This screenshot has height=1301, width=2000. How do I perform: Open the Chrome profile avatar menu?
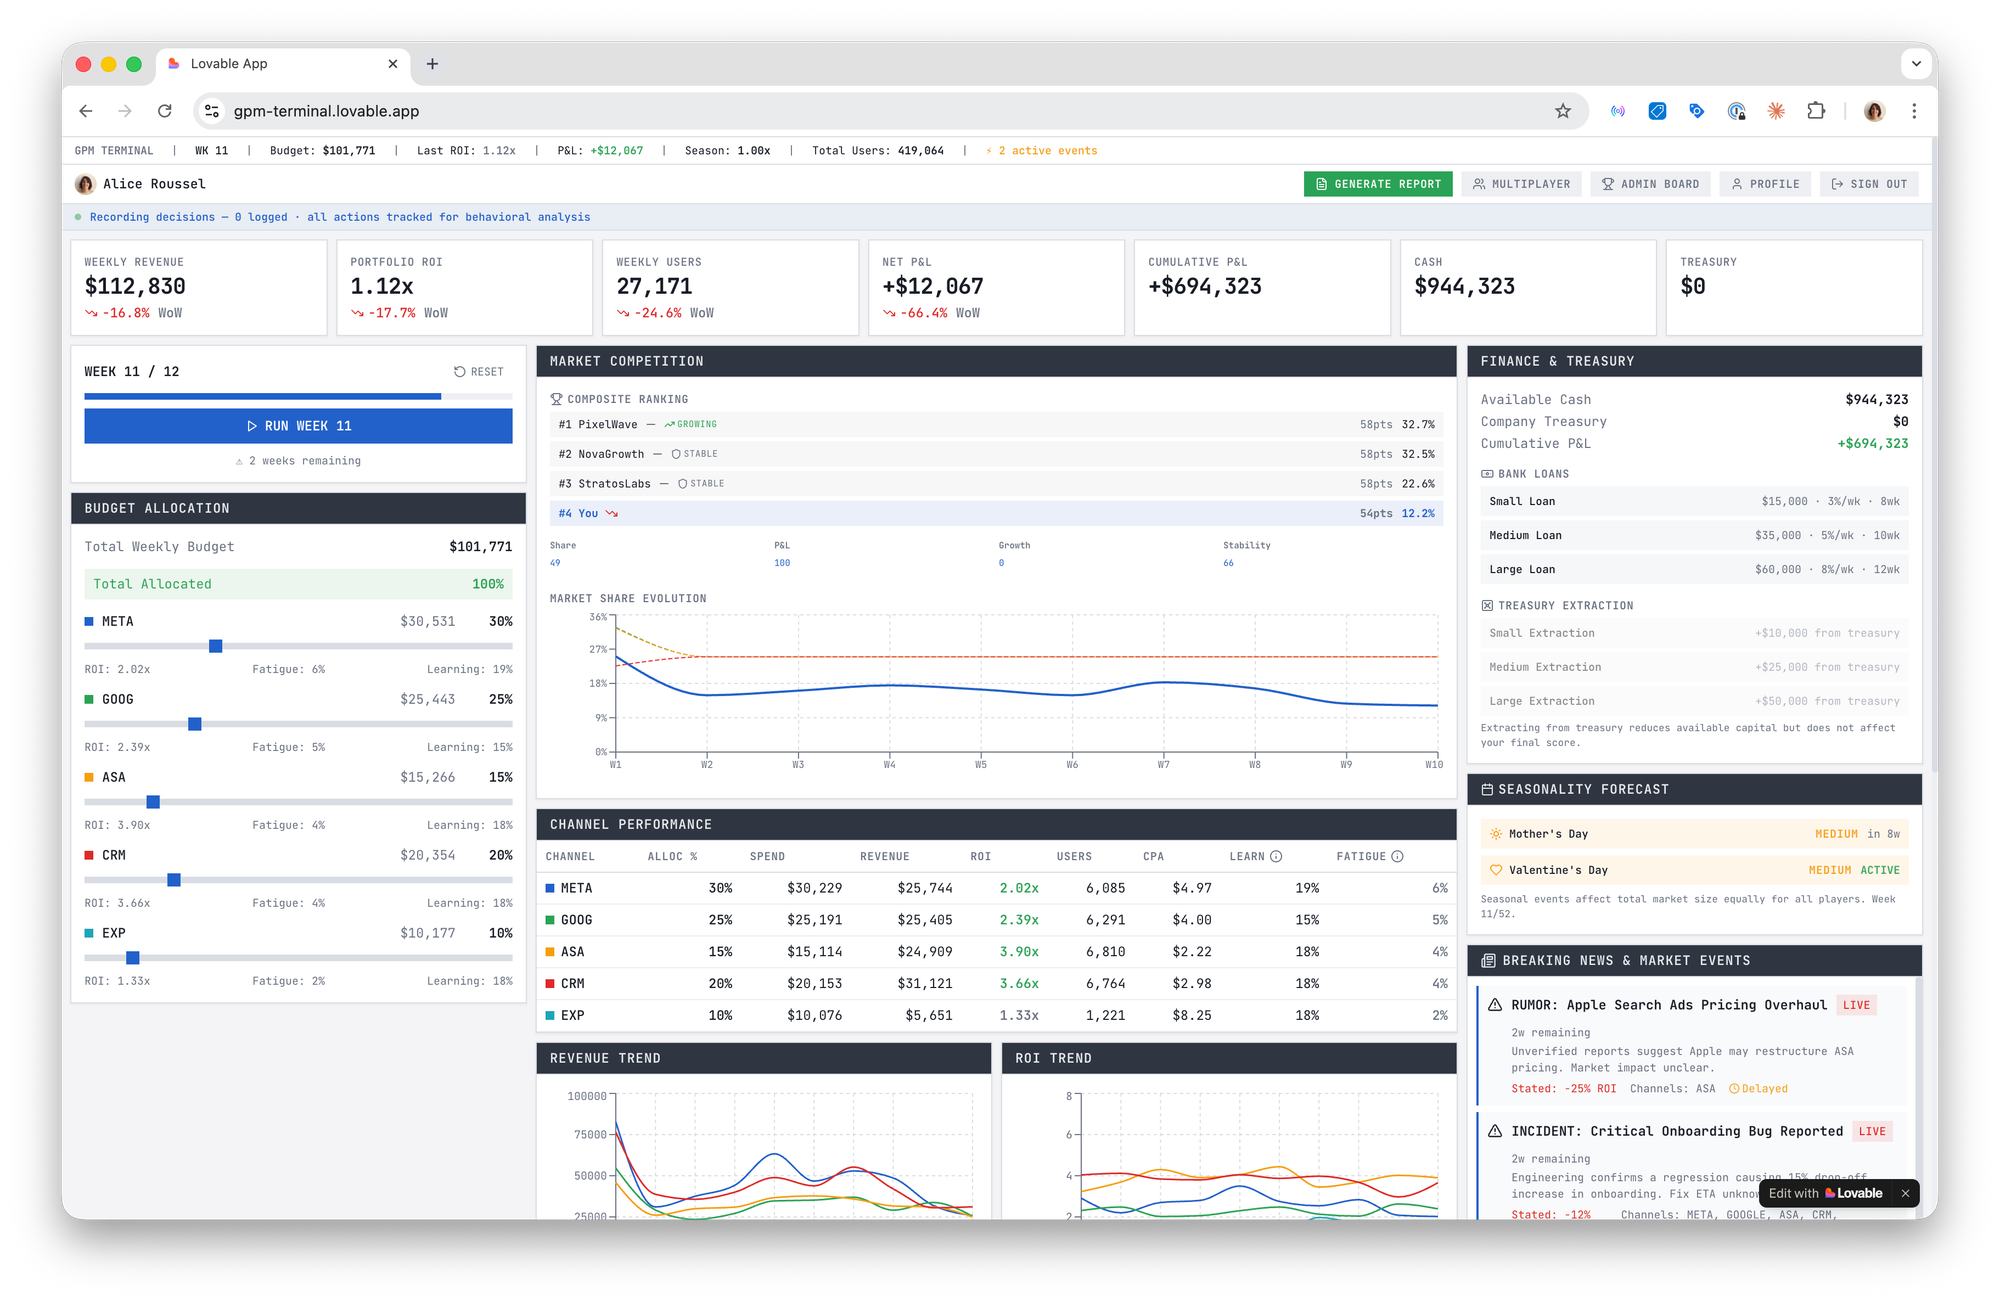tap(1874, 111)
